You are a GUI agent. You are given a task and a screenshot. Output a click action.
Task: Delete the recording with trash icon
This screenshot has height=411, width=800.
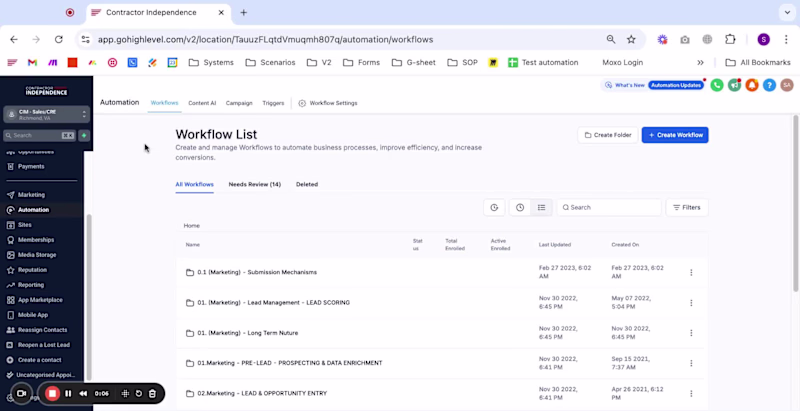click(x=152, y=394)
